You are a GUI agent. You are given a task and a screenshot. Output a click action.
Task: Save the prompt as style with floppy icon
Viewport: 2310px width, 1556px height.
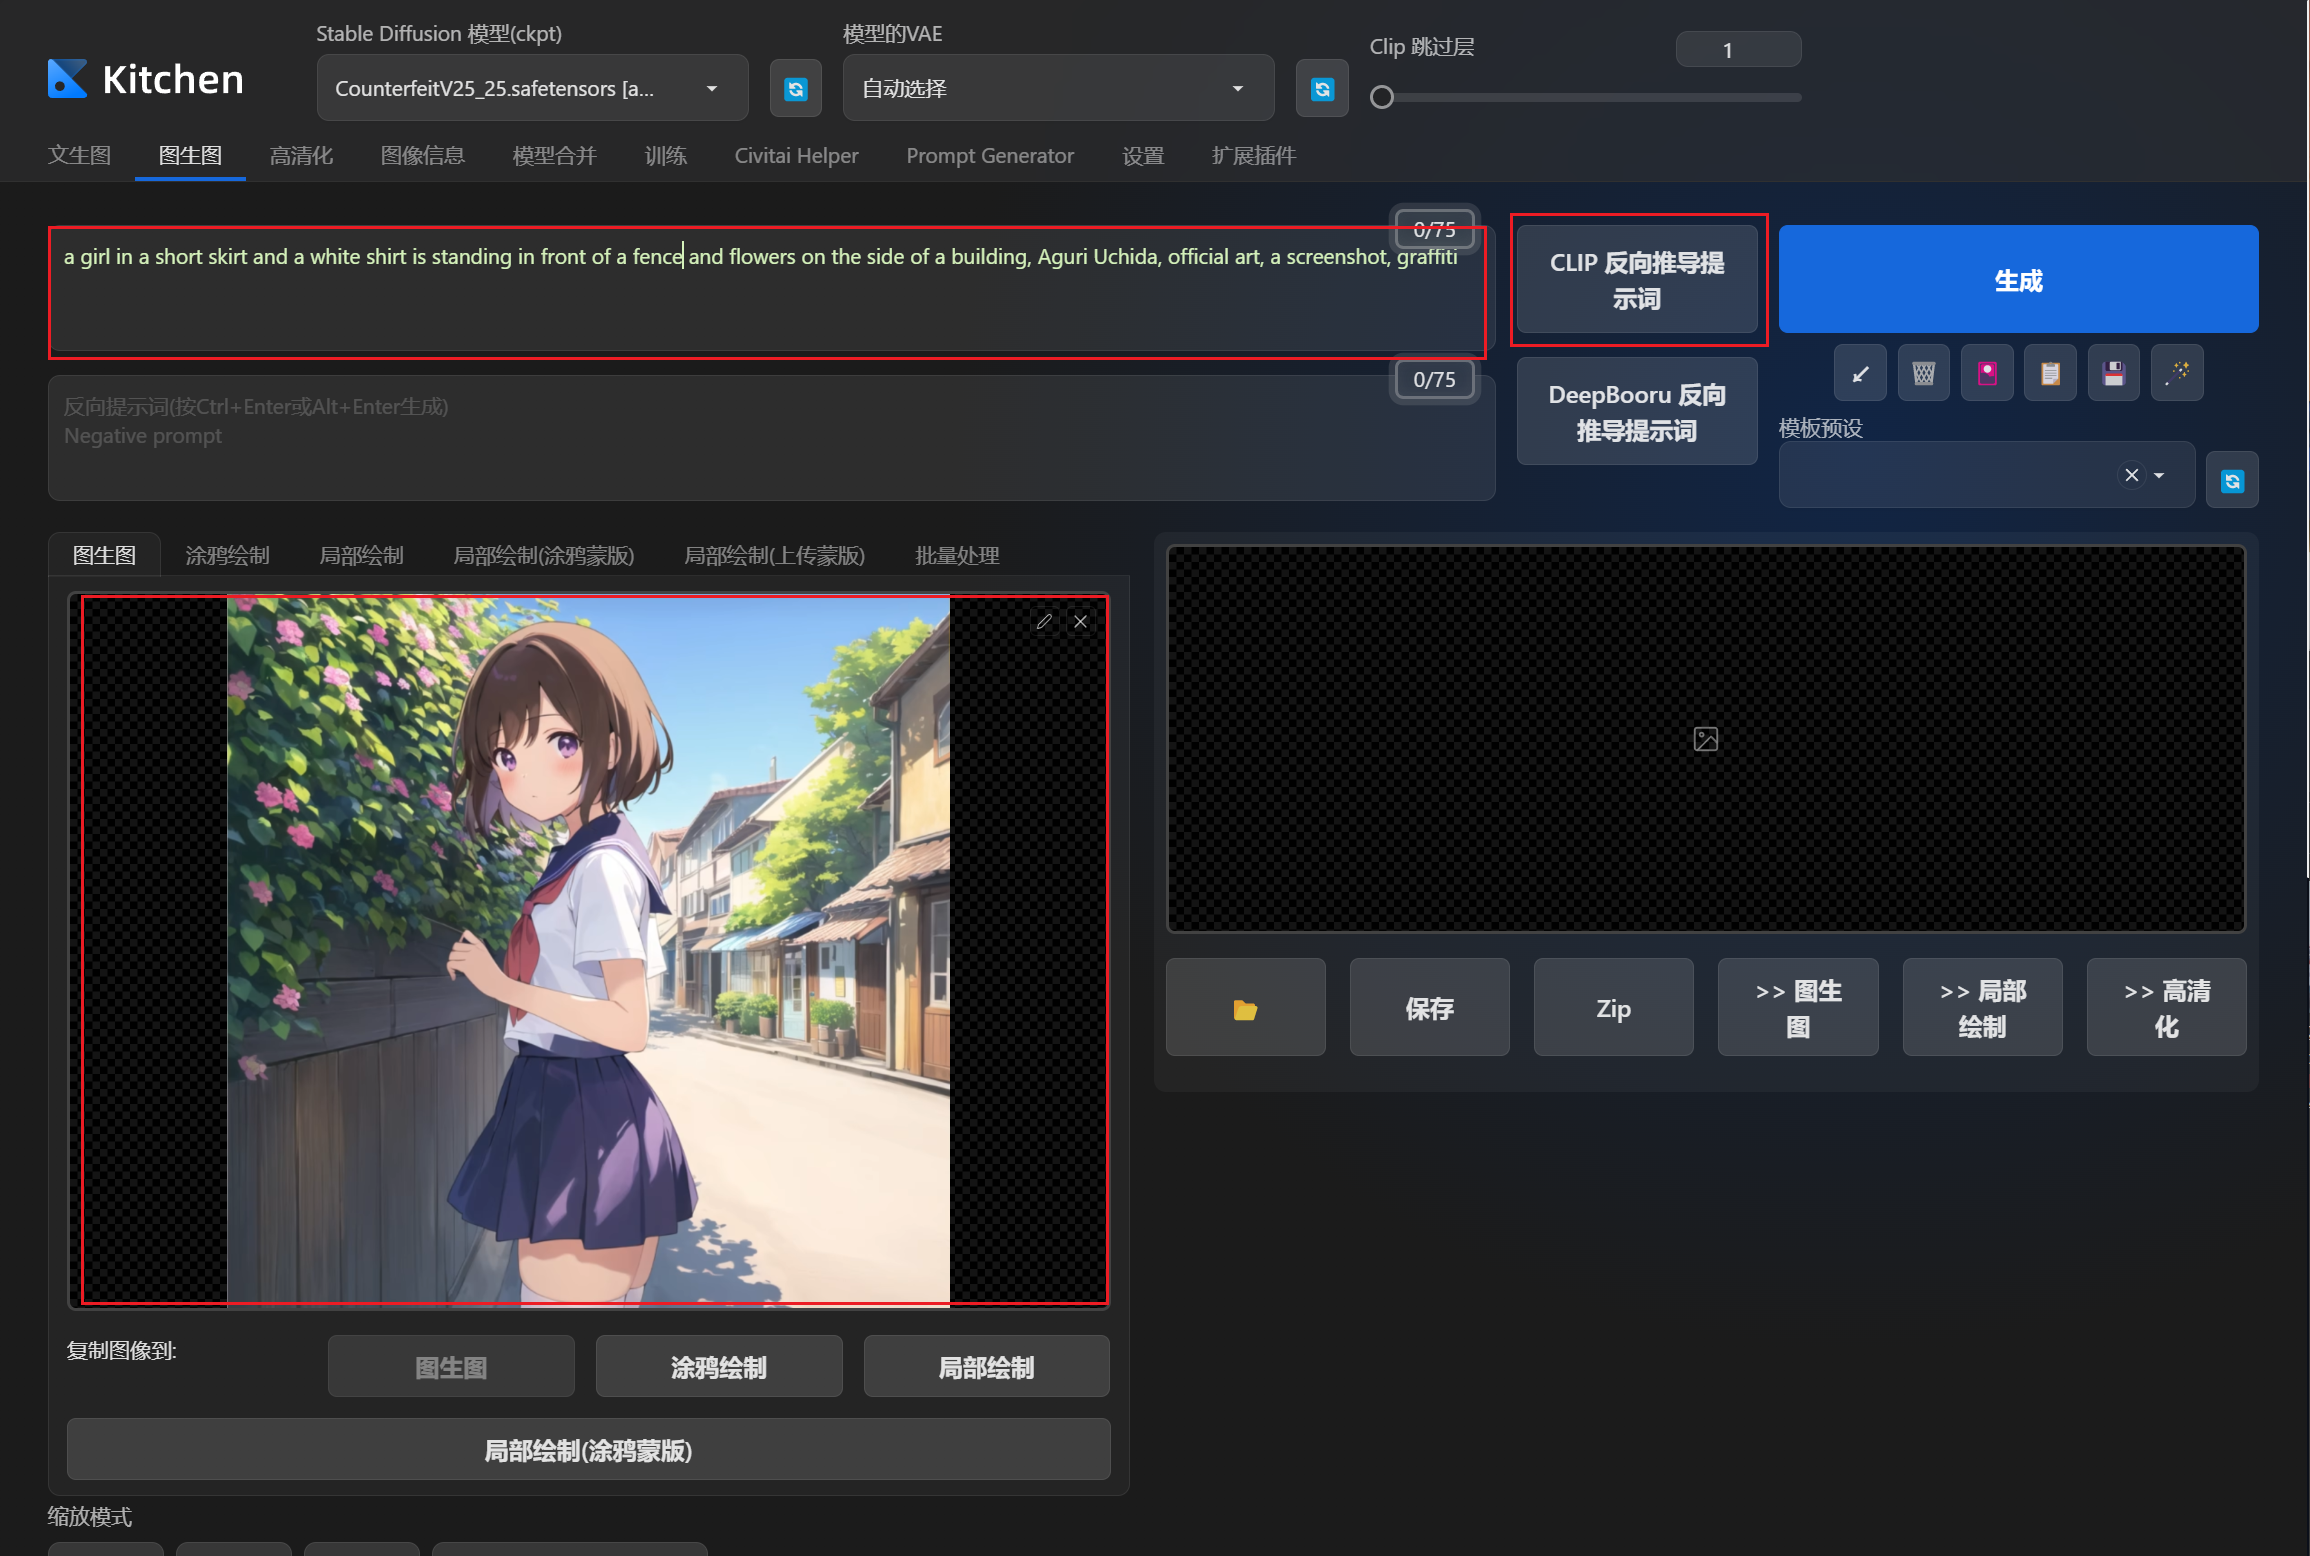[x=2113, y=374]
